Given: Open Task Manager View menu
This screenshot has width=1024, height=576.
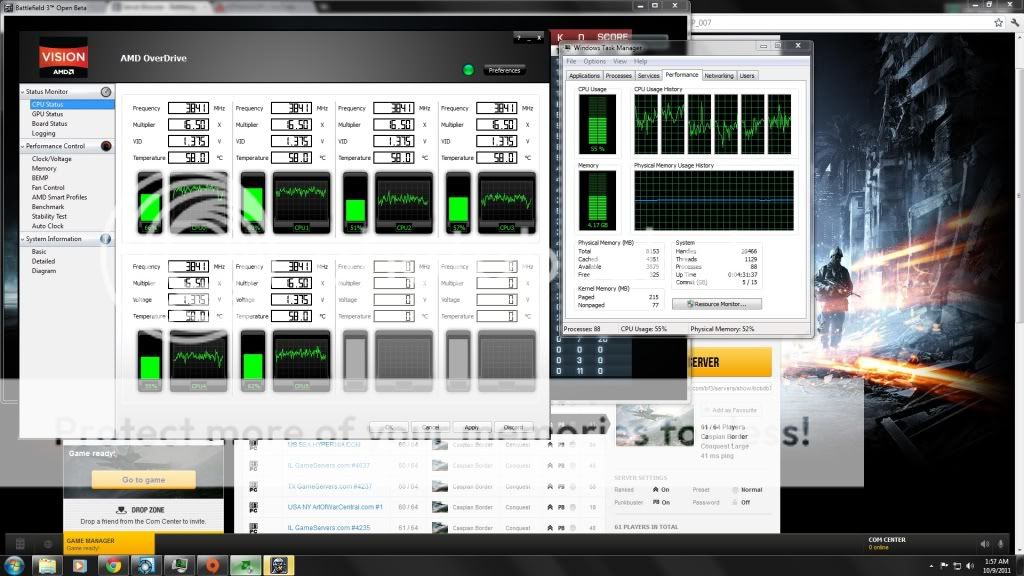Looking at the screenshot, I should coord(620,61).
